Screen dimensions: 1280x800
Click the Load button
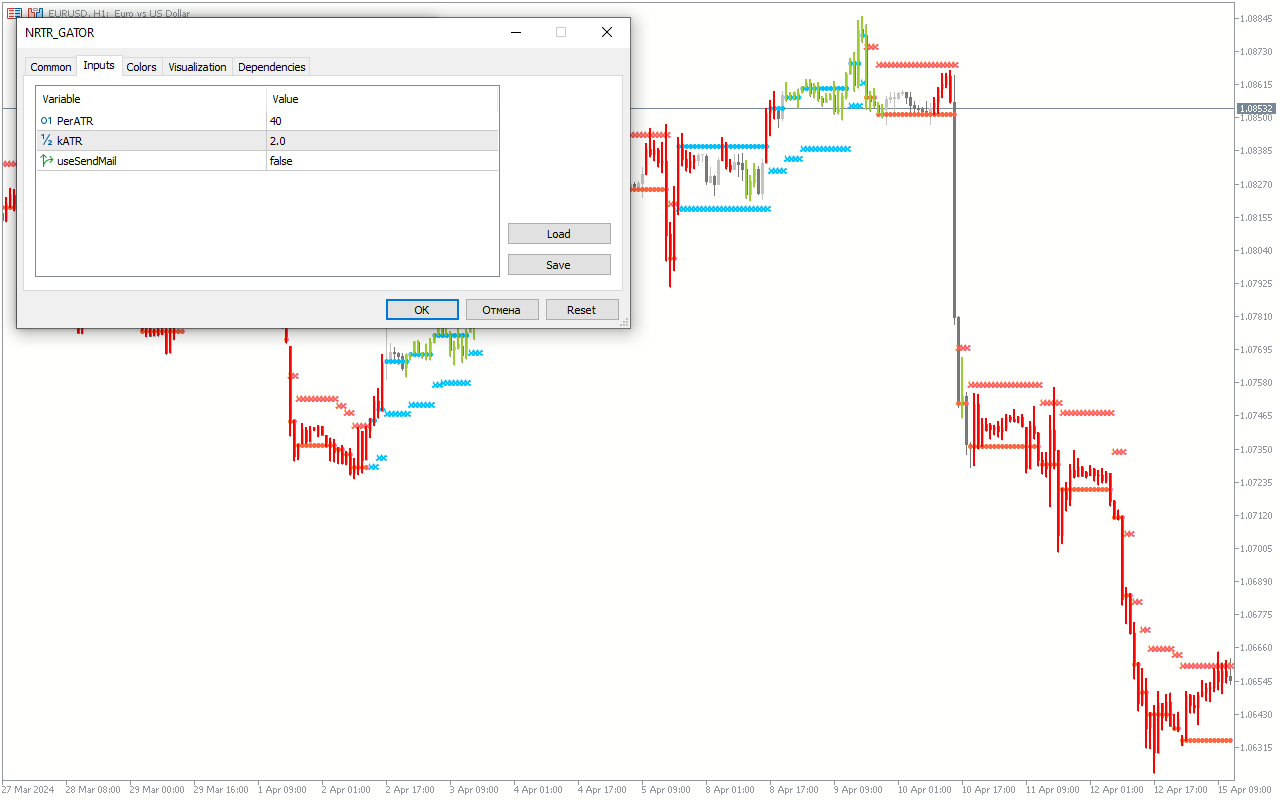point(559,234)
